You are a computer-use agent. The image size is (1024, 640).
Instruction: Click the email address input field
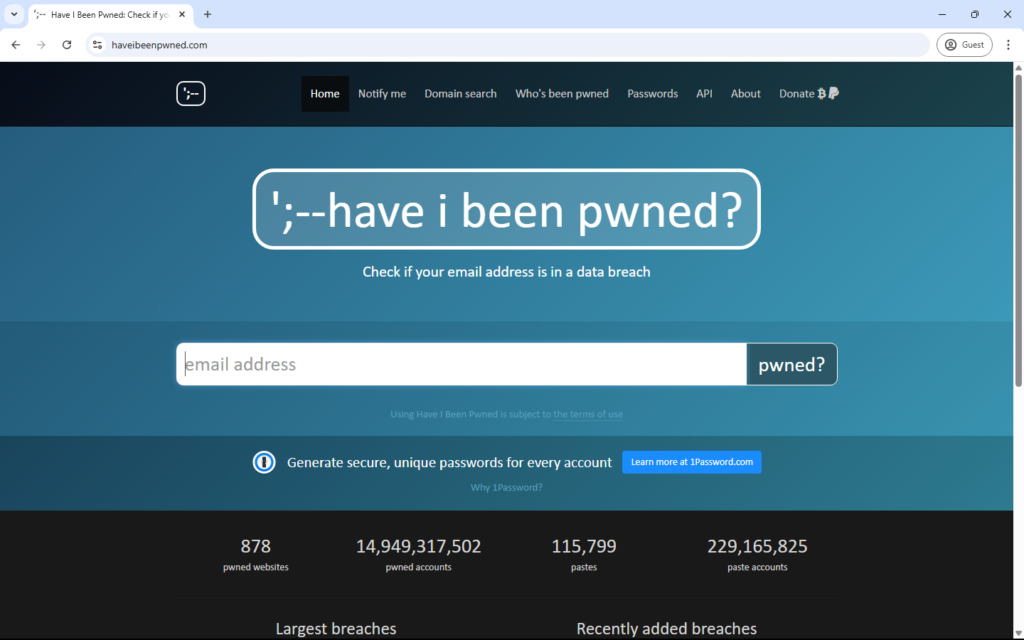click(x=462, y=364)
